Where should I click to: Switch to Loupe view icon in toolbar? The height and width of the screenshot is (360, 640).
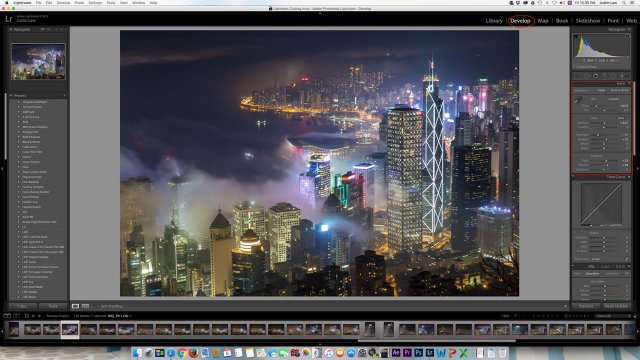76,306
